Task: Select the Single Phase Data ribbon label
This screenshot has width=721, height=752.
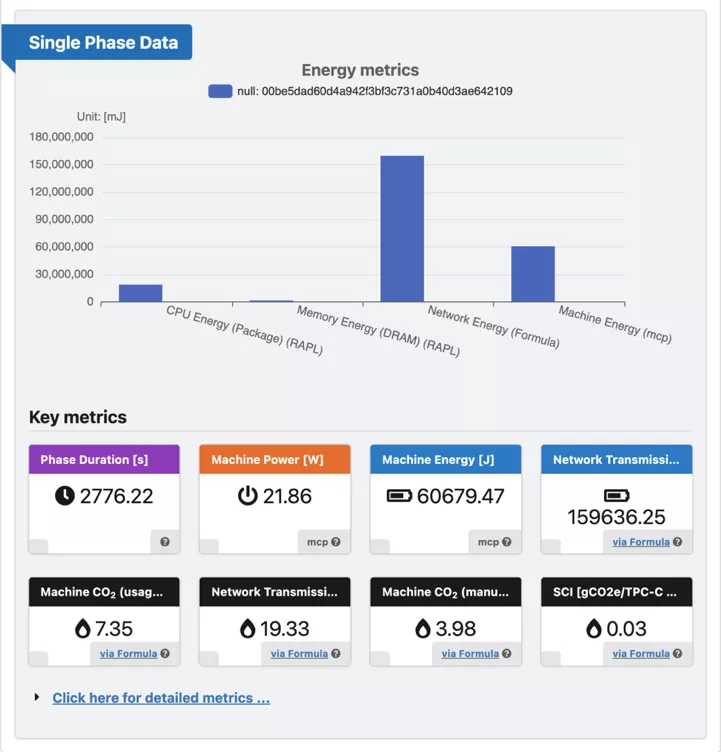Action: pyautogui.click(x=103, y=43)
